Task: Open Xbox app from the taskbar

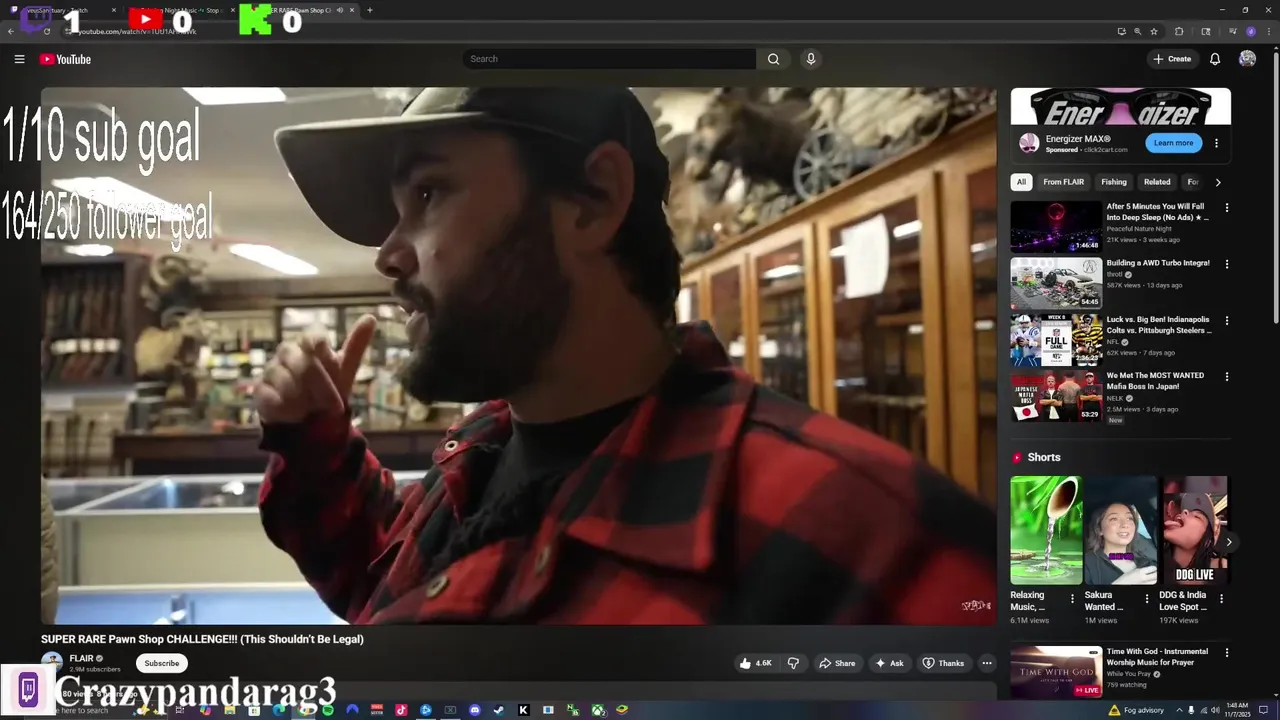Action: [x=597, y=710]
